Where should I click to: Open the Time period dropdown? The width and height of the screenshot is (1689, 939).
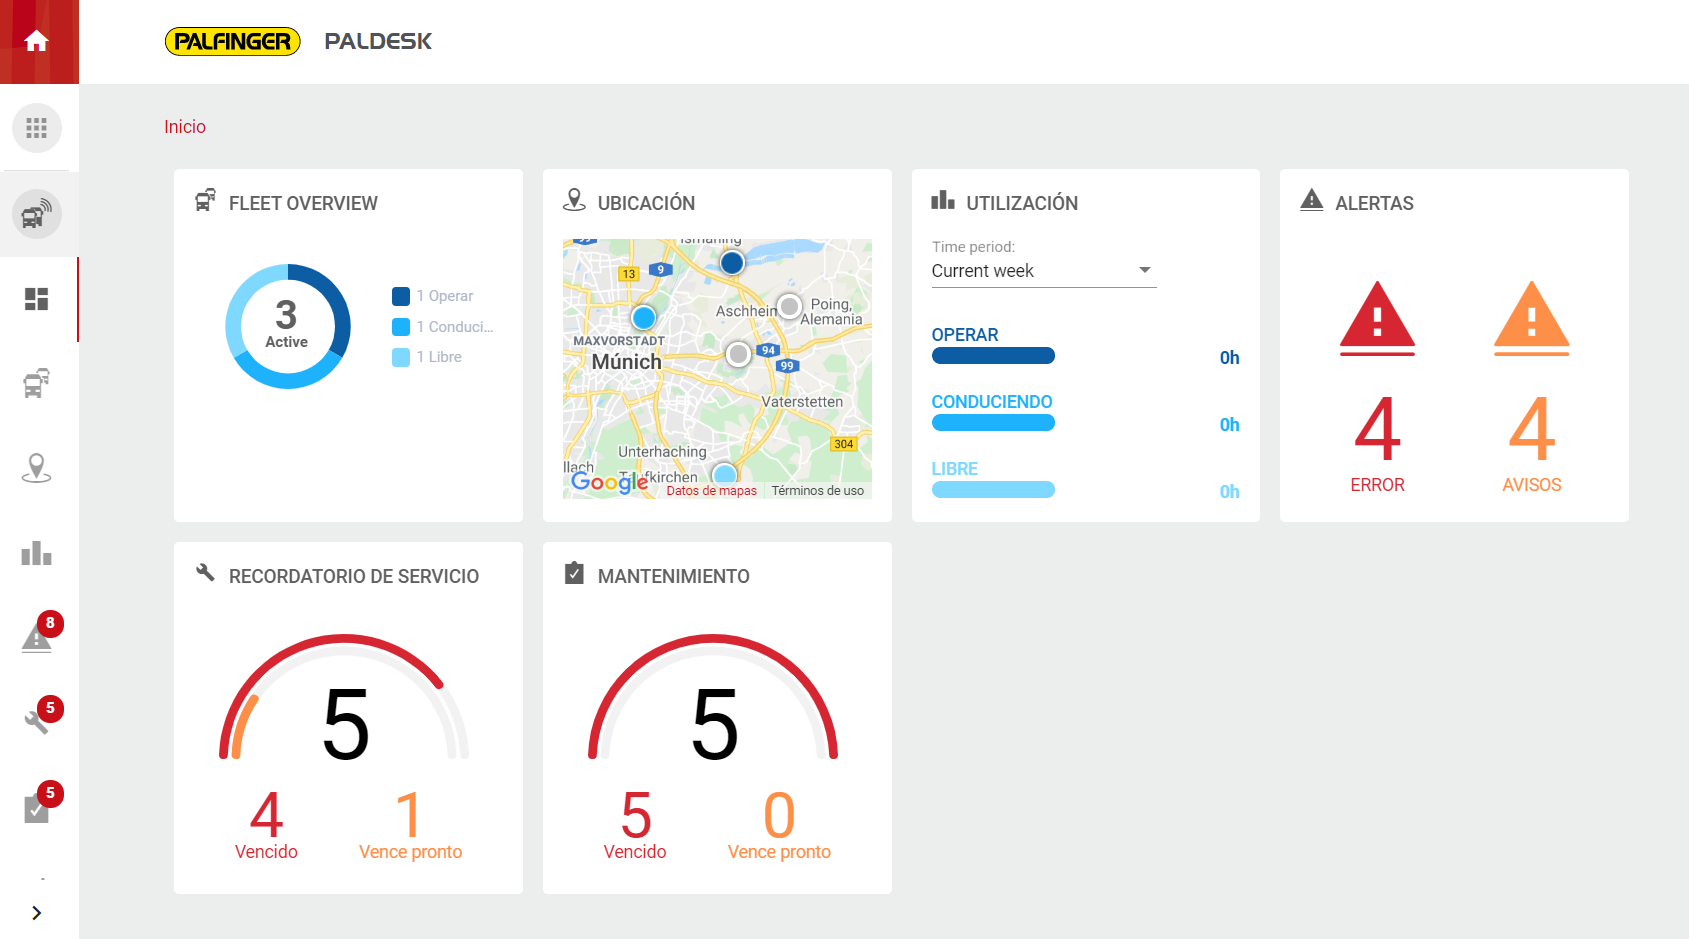1043,270
